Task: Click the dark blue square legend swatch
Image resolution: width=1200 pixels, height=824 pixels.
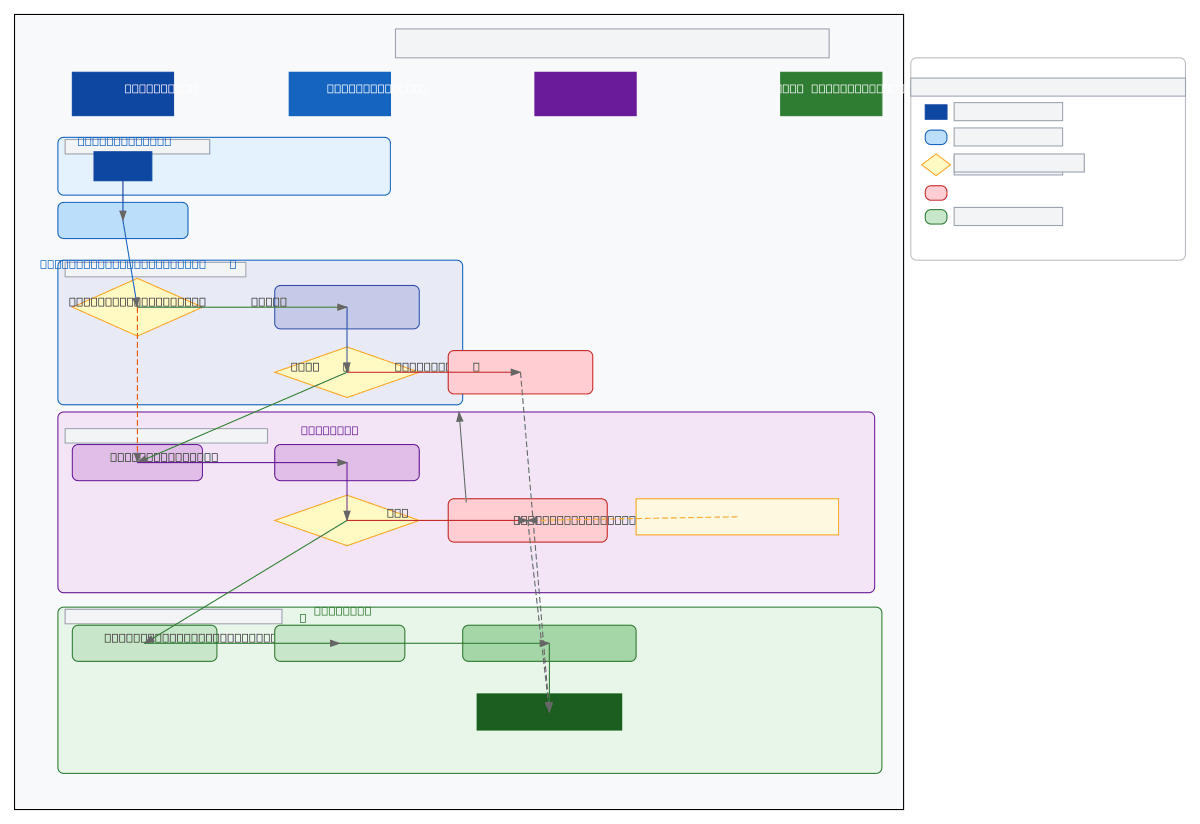Action: [x=936, y=112]
